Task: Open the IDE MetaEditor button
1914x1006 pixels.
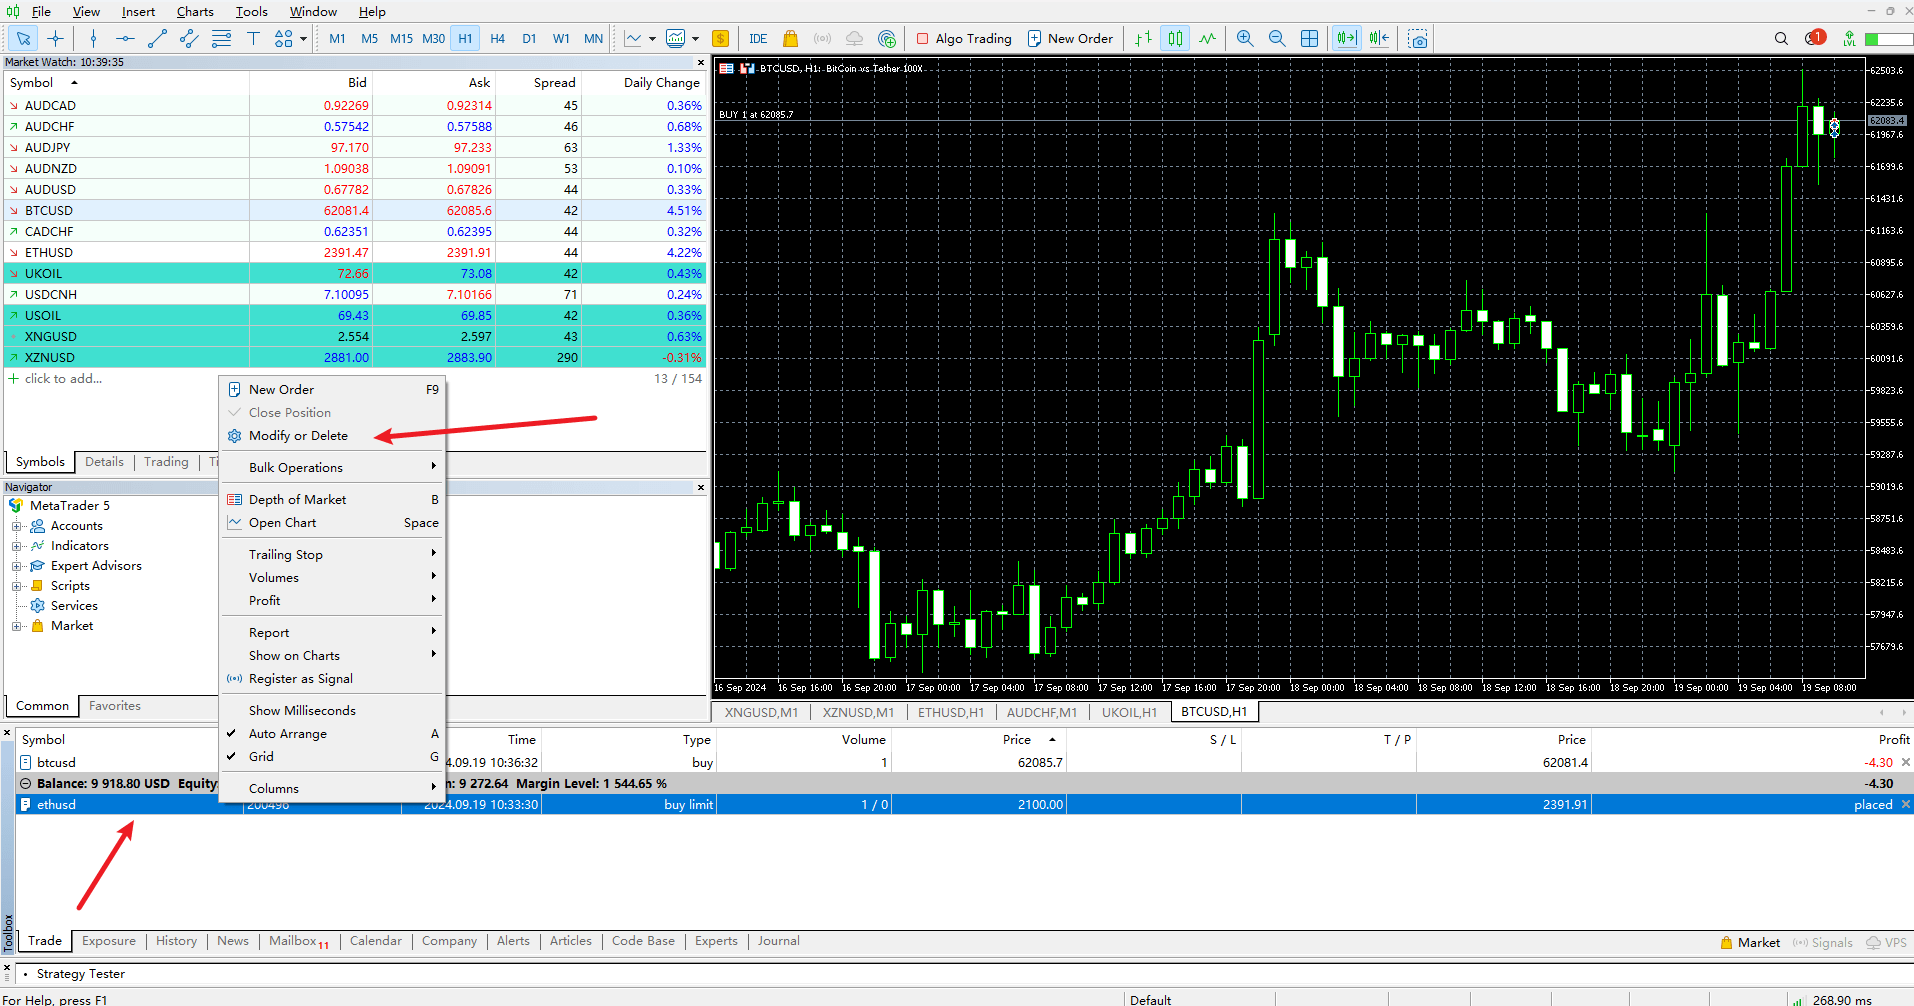Action: click(x=758, y=39)
